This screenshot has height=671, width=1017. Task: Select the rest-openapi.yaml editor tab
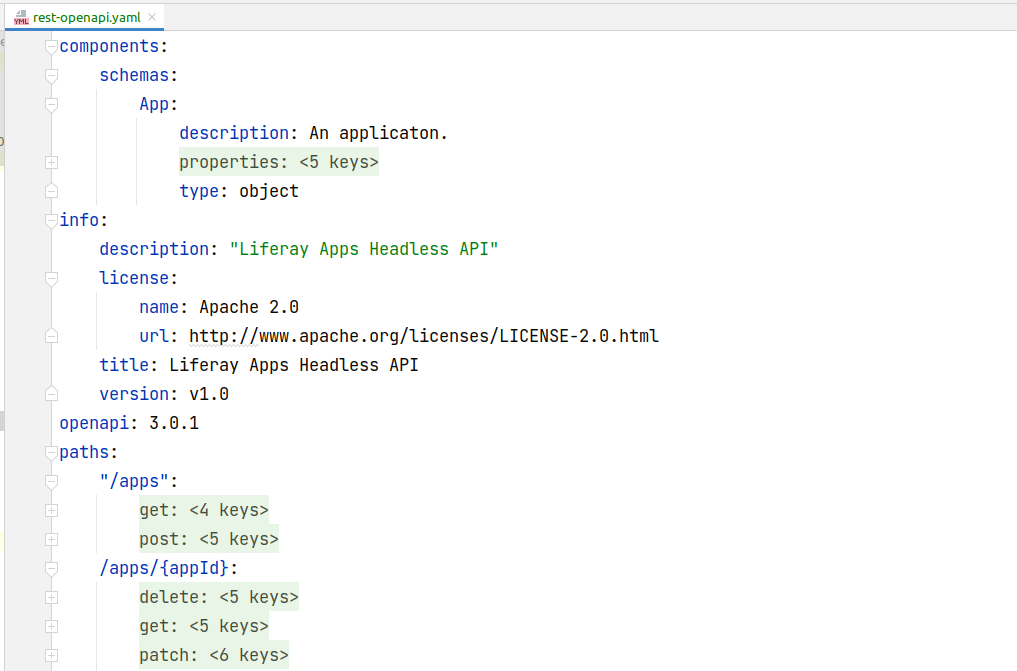(x=86, y=18)
